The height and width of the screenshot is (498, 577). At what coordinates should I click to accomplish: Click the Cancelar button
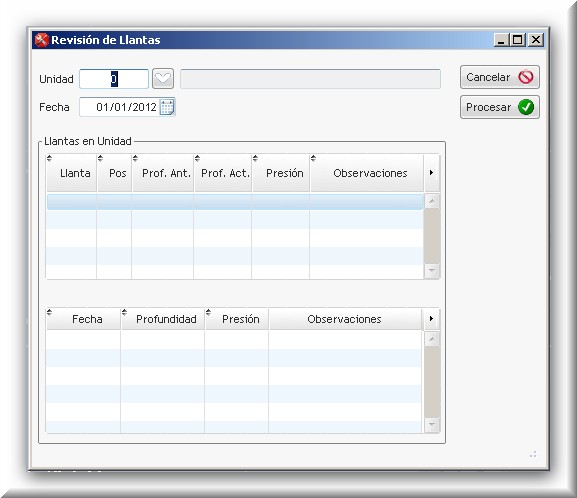point(500,77)
